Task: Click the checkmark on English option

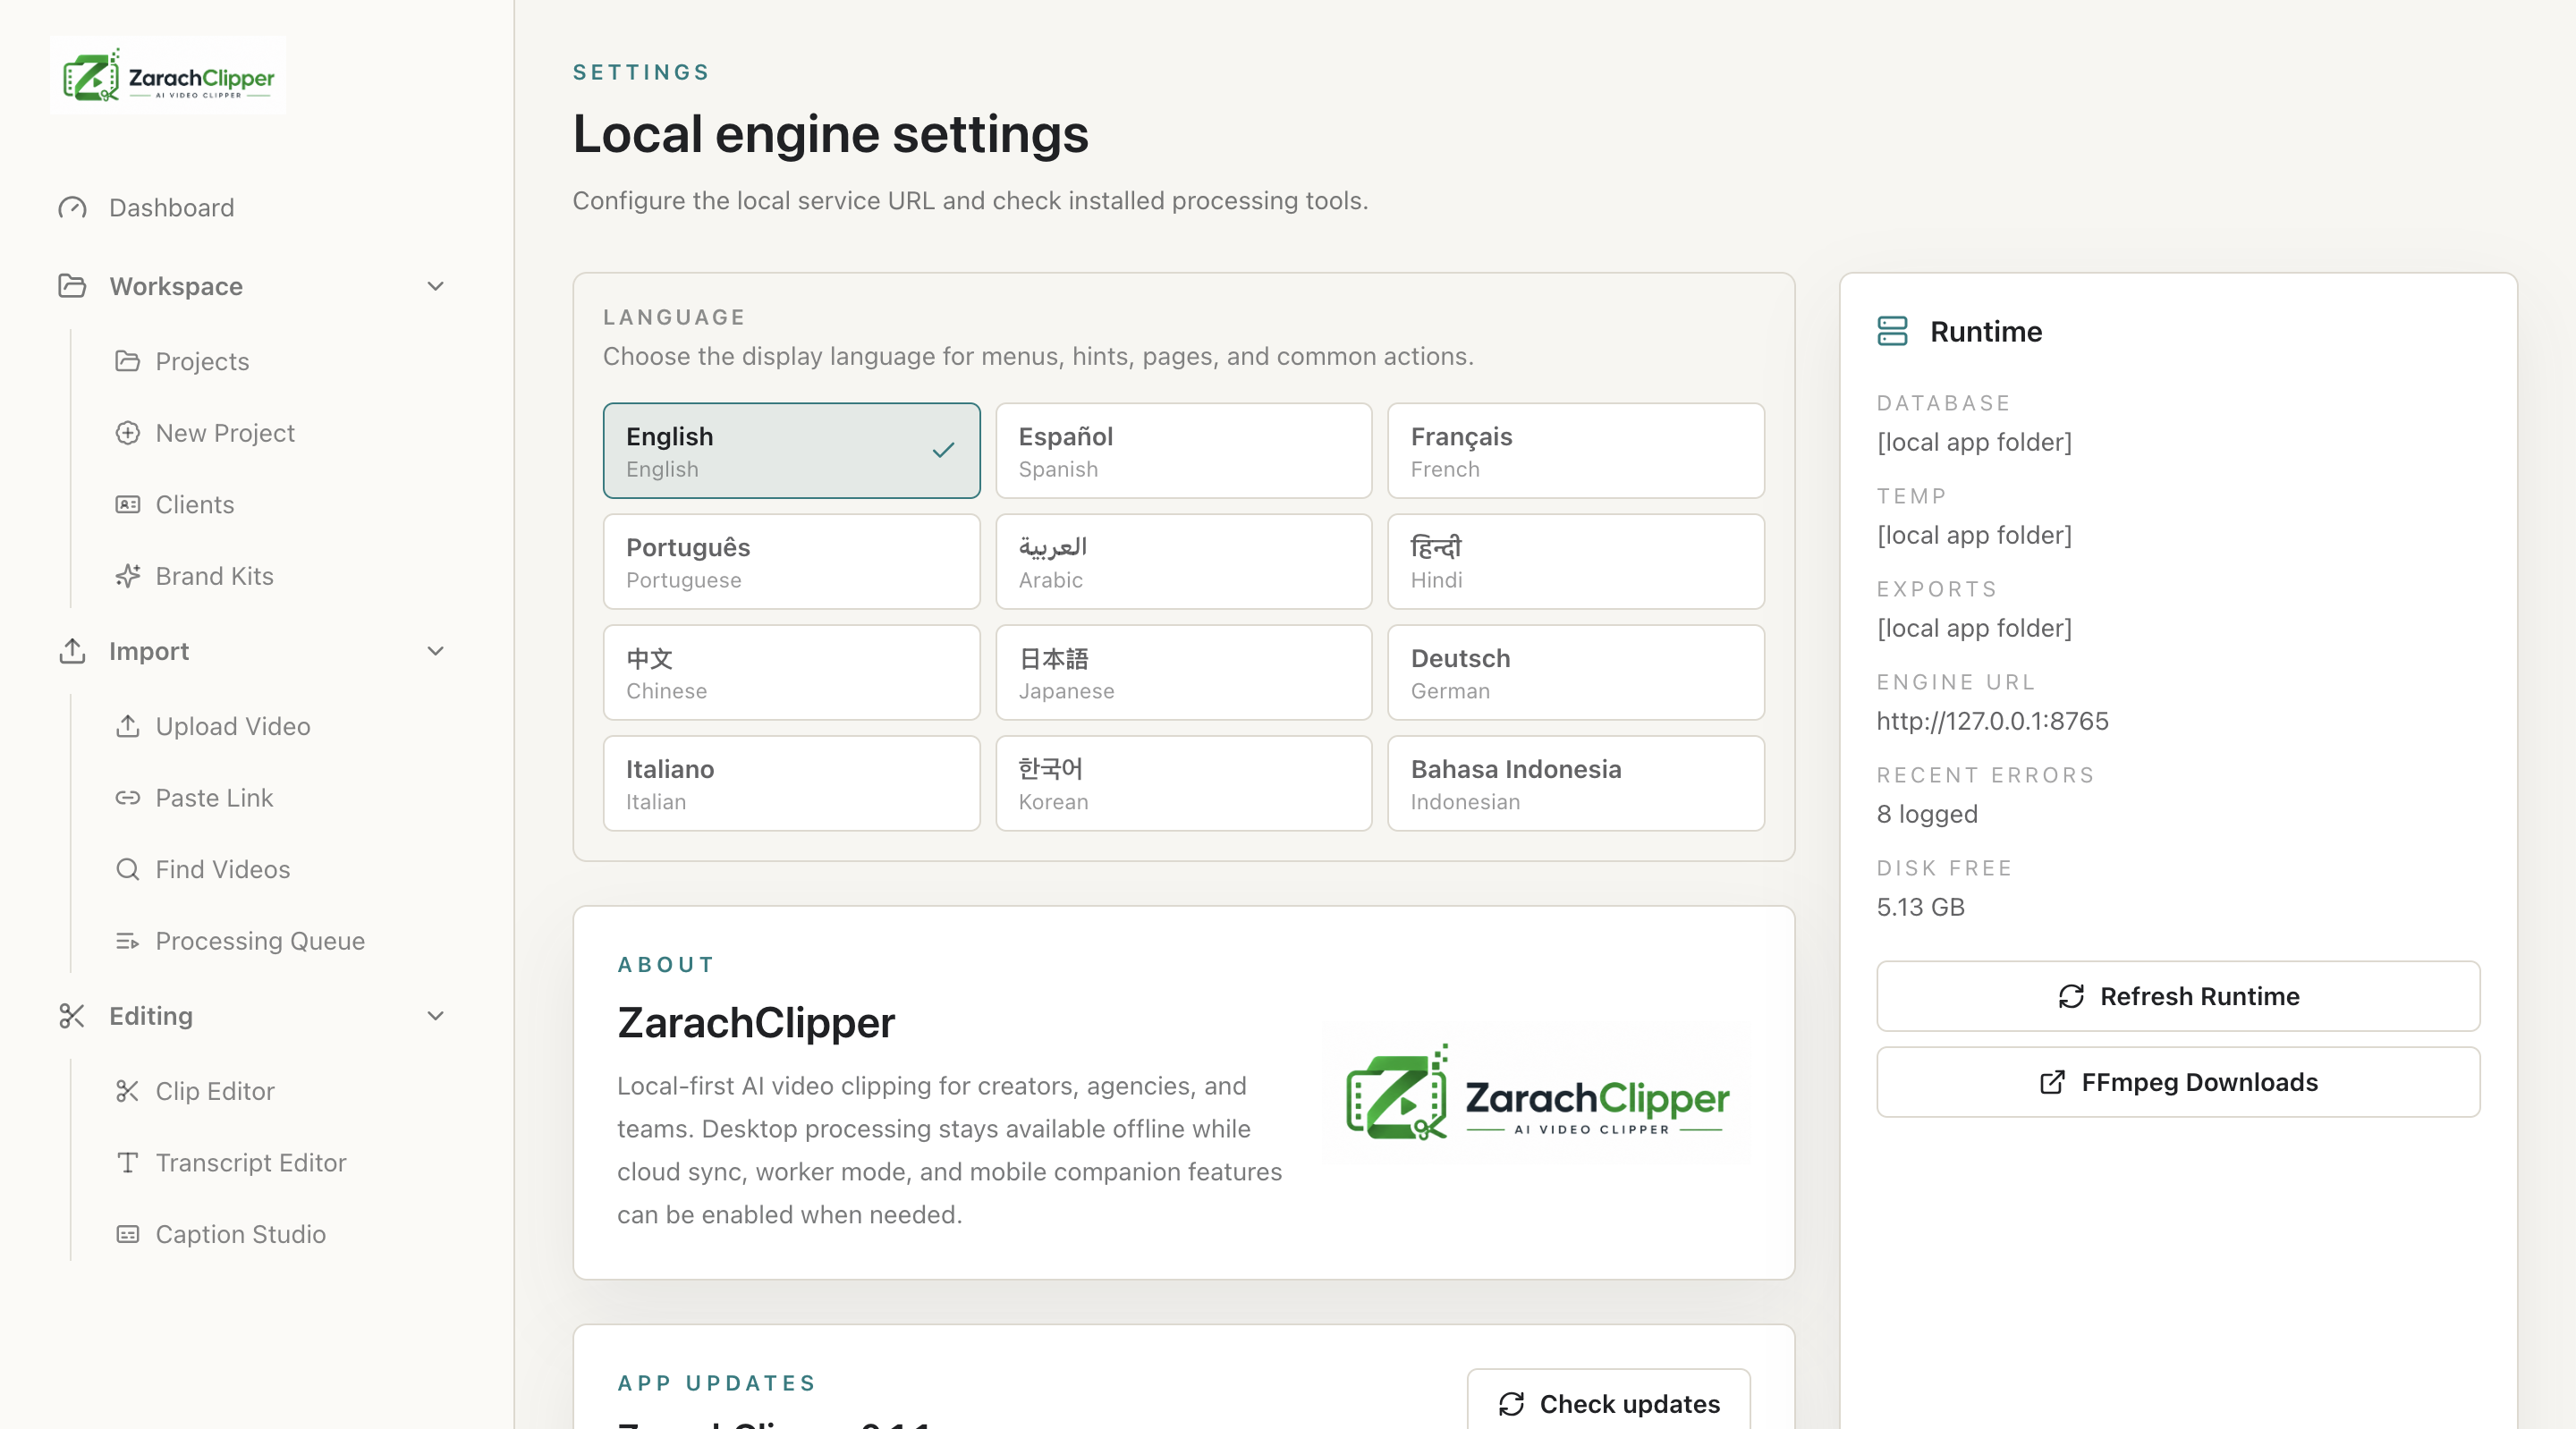Action: click(943, 451)
